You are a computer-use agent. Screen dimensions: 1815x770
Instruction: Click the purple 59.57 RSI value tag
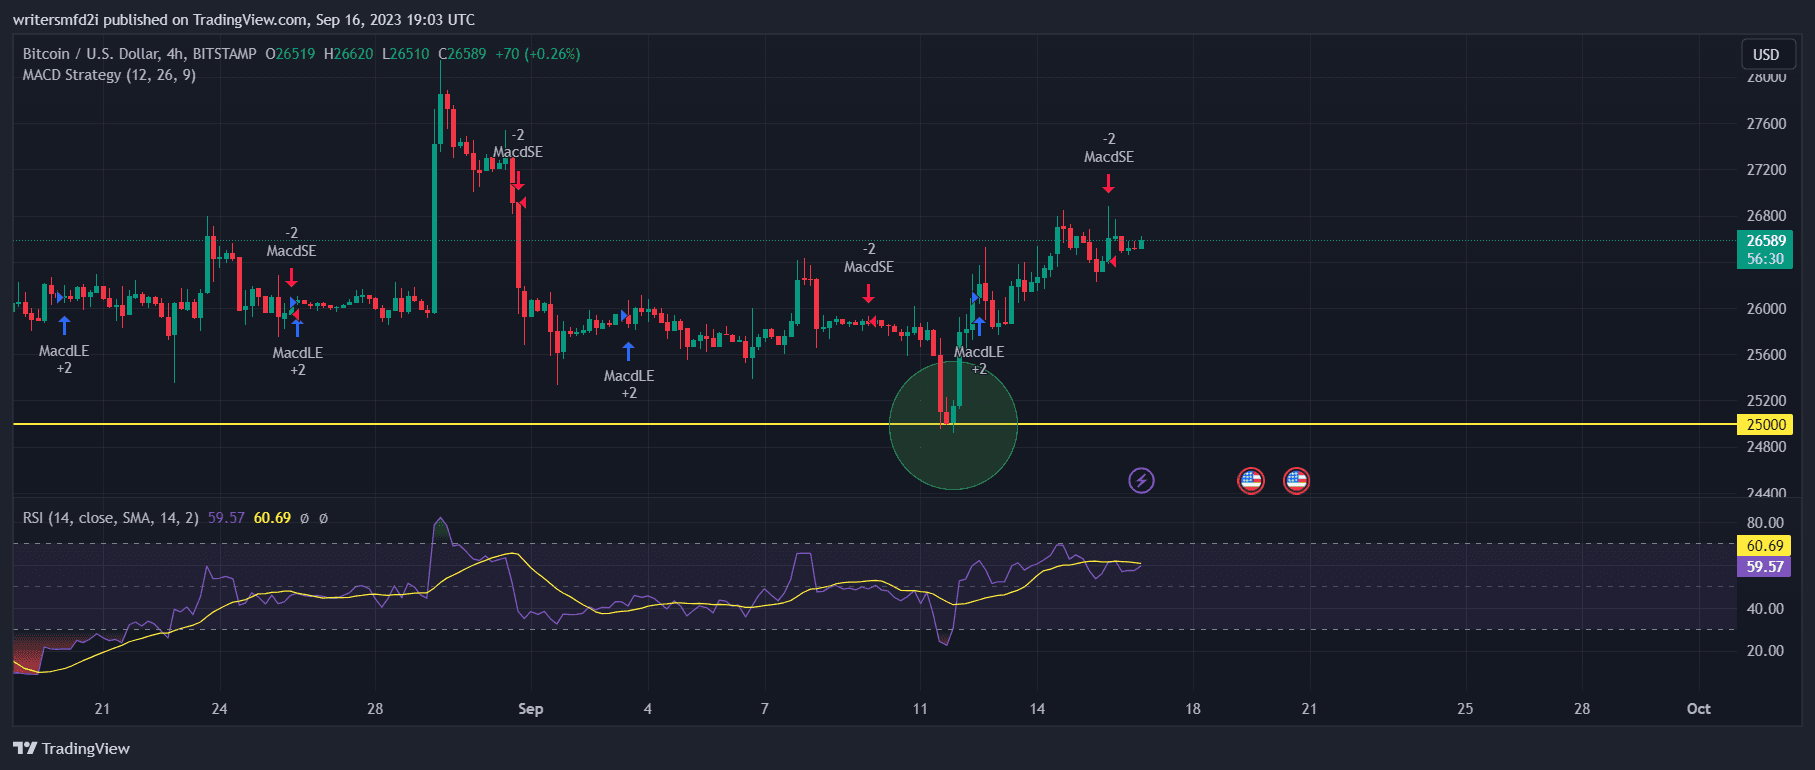[x=1765, y=567]
